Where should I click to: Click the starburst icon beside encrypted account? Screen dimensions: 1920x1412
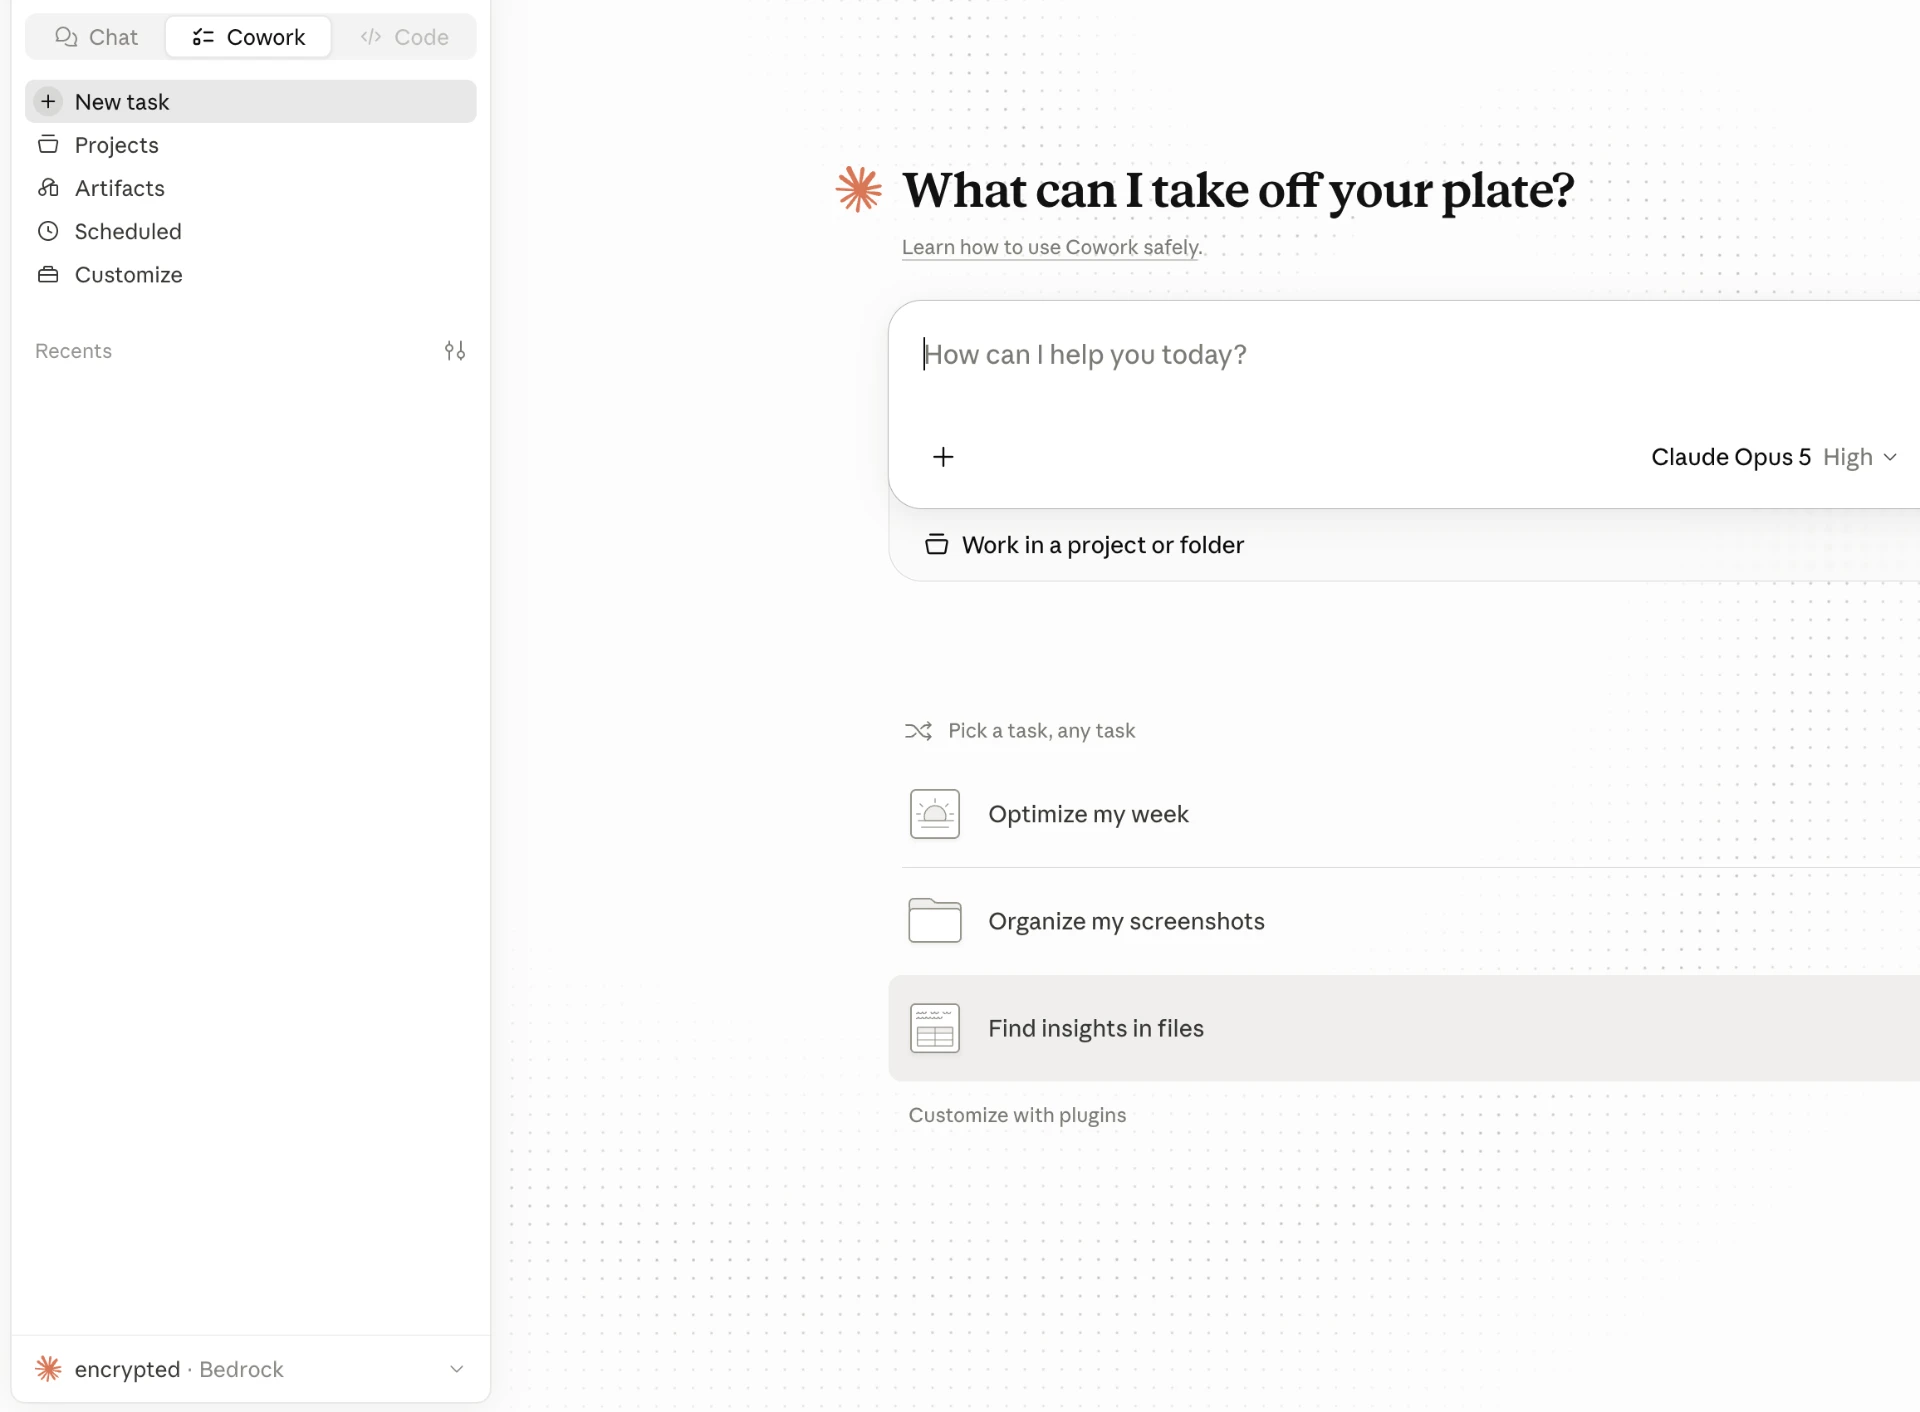pos(48,1369)
